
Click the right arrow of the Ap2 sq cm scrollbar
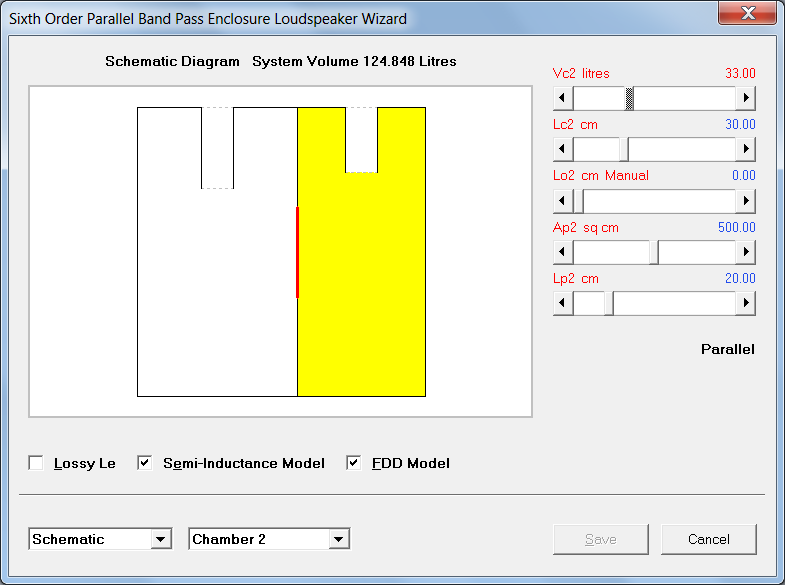[745, 252]
